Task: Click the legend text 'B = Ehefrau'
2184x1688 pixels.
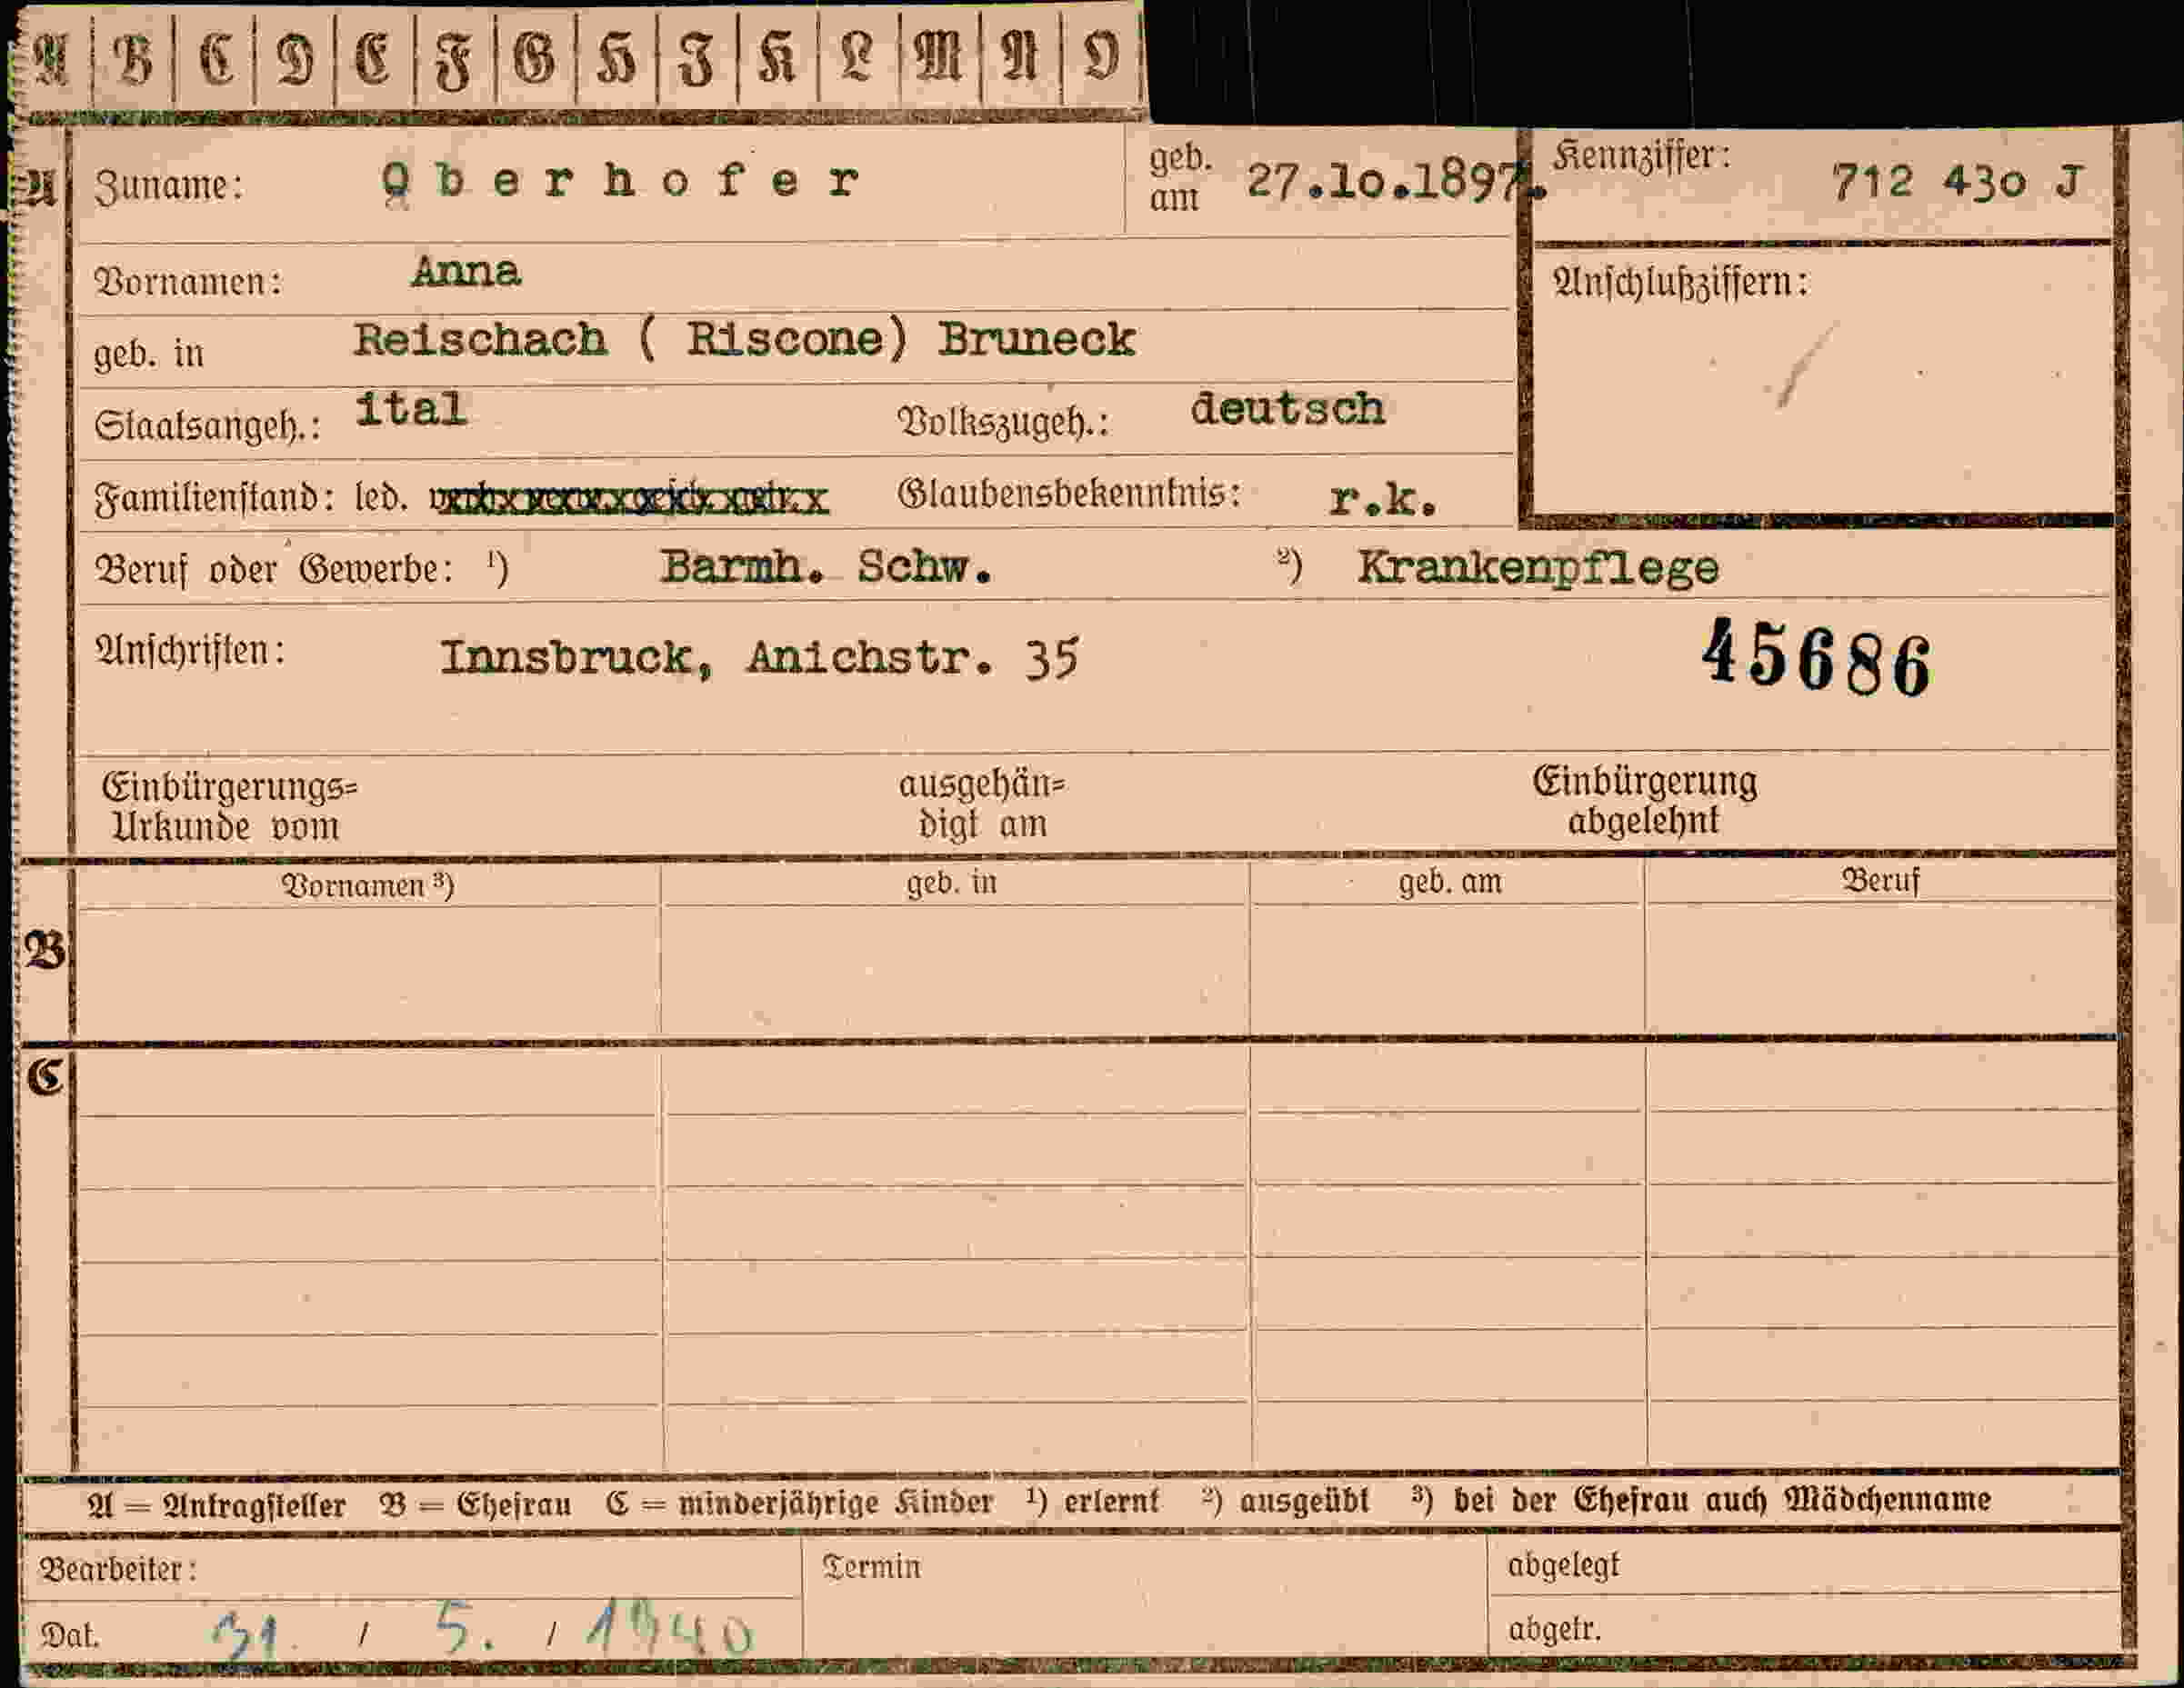Action: pyautogui.click(x=475, y=1505)
